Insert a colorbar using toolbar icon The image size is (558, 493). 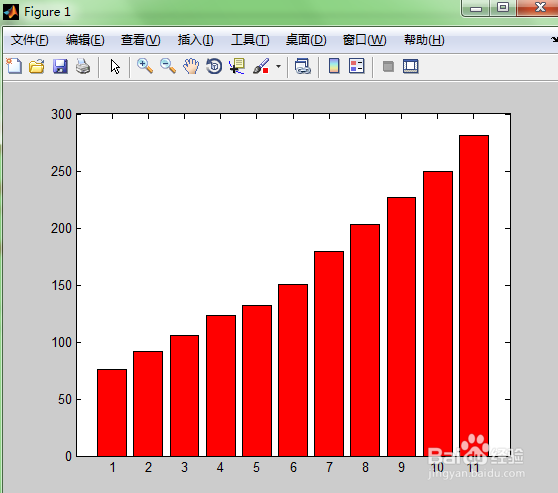tap(334, 66)
